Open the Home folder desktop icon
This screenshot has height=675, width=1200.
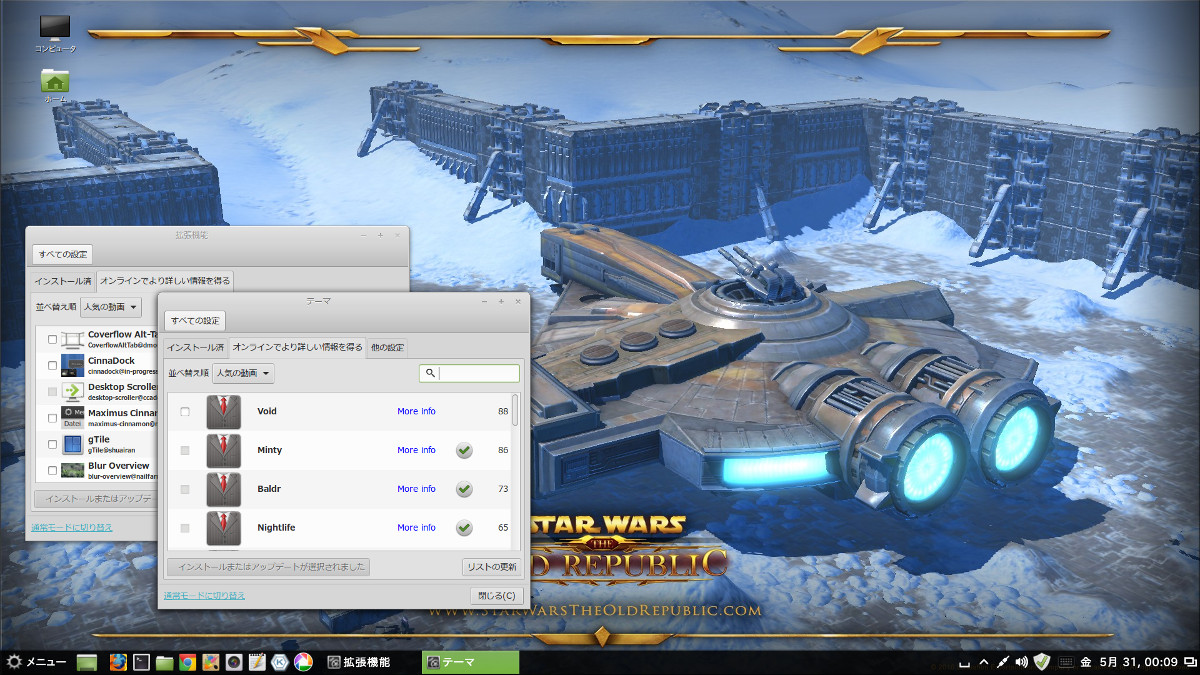tap(55, 84)
